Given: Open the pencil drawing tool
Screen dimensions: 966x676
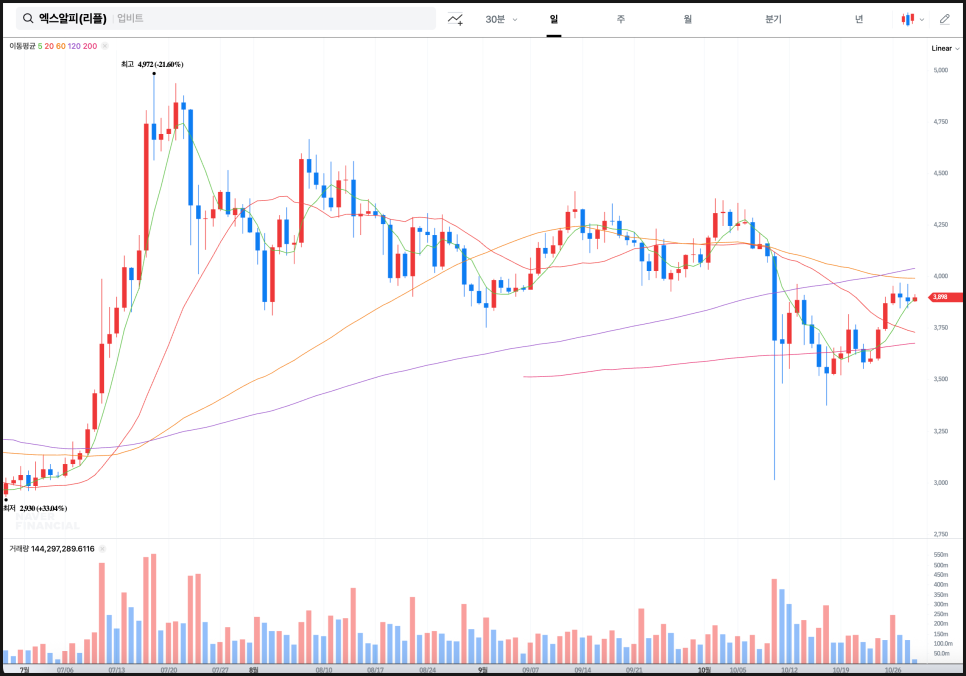Looking at the screenshot, I should [x=945, y=19].
